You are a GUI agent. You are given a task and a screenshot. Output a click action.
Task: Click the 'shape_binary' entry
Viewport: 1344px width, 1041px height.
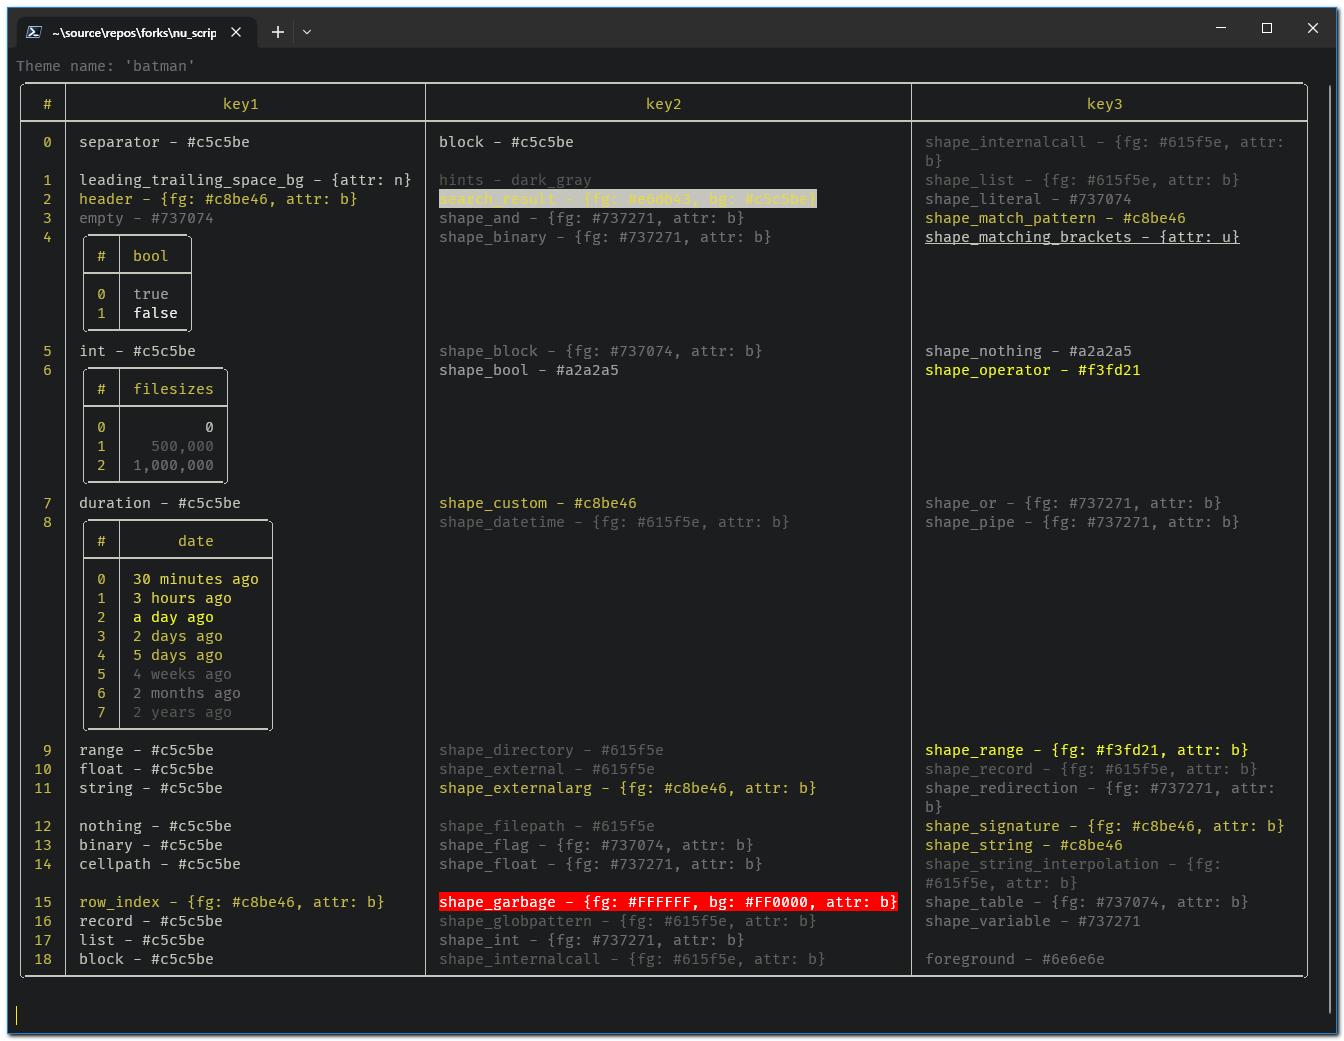(x=605, y=237)
